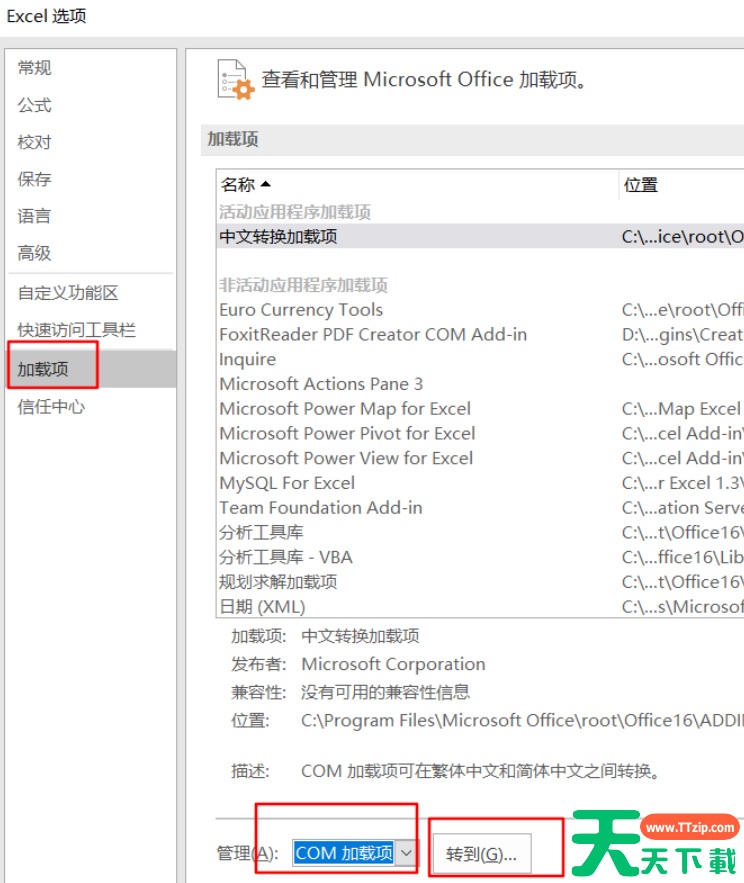Viewport: 744px width, 883px height.
Task: Select Microsoft Power Map for Excel
Action: (480, 409)
